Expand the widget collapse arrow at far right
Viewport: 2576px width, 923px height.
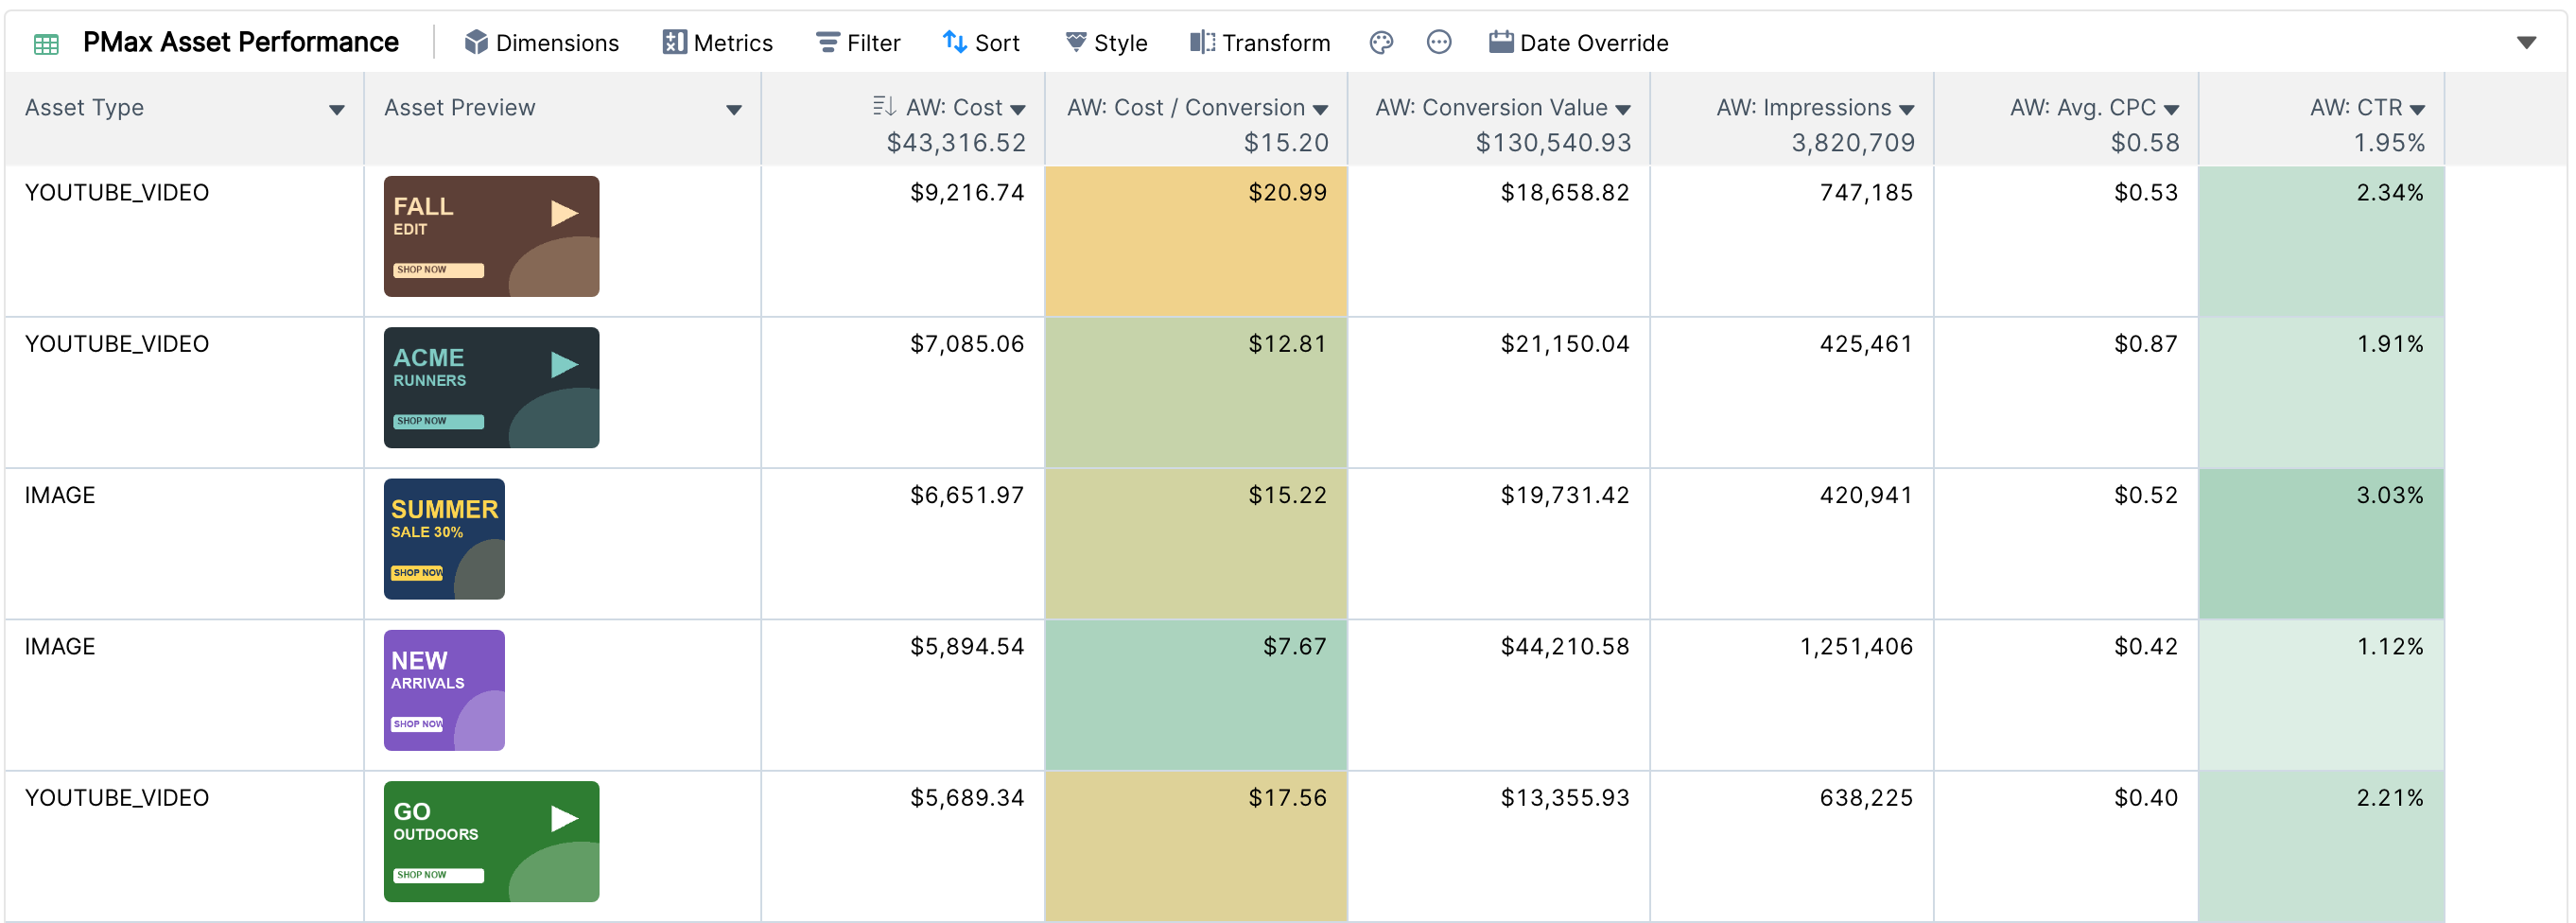click(x=2526, y=43)
